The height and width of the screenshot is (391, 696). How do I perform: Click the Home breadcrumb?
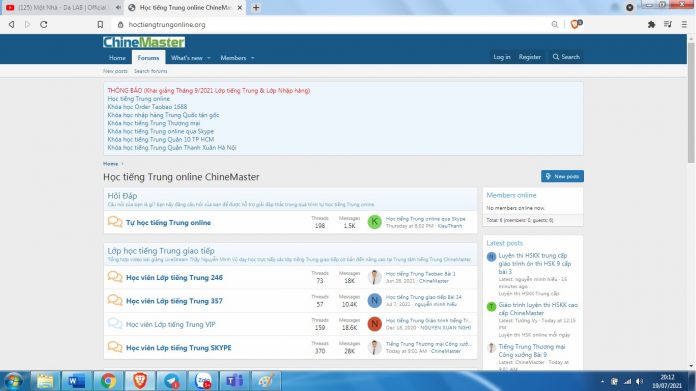(111, 164)
